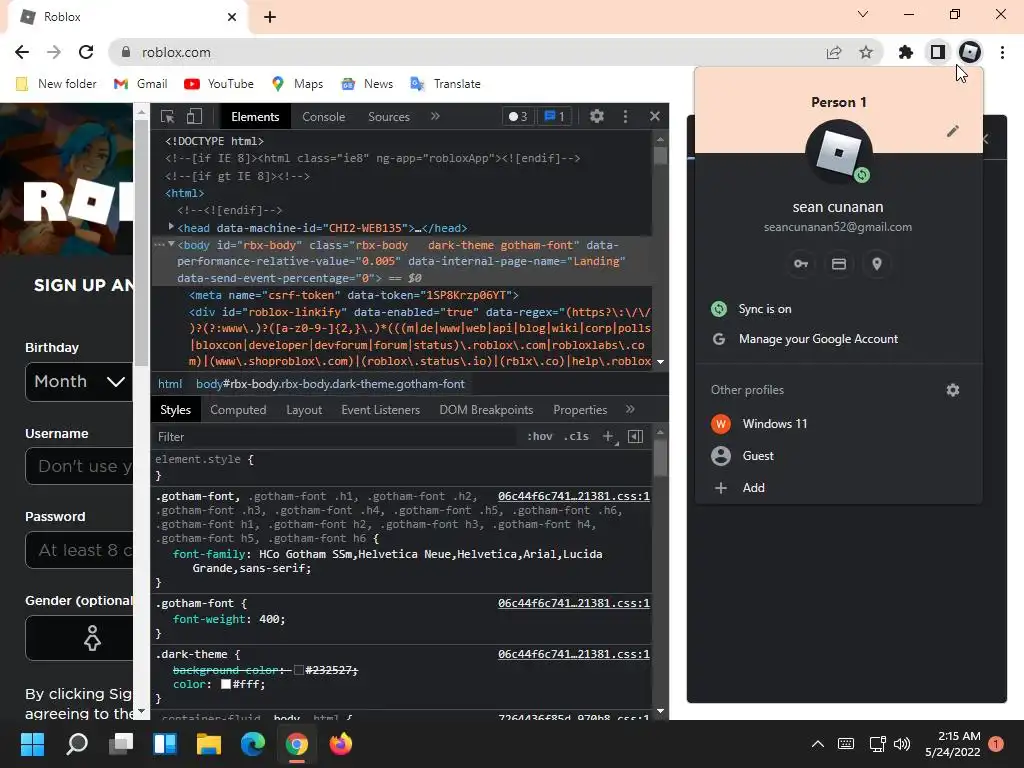The image size is (1024, 768).
Task: Toggle the :hov element state button
Action: click(x=539, y=436)
